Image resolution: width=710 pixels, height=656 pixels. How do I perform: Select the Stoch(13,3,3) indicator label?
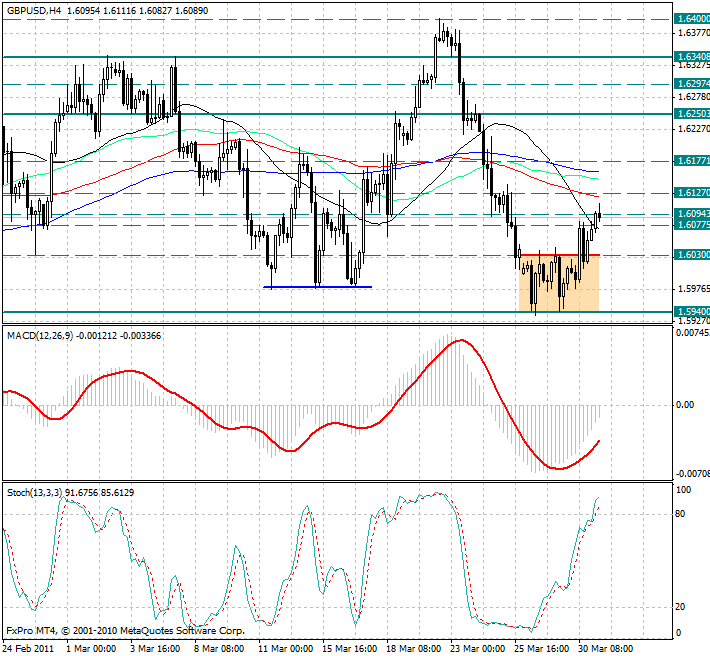[x=34, y=493]
